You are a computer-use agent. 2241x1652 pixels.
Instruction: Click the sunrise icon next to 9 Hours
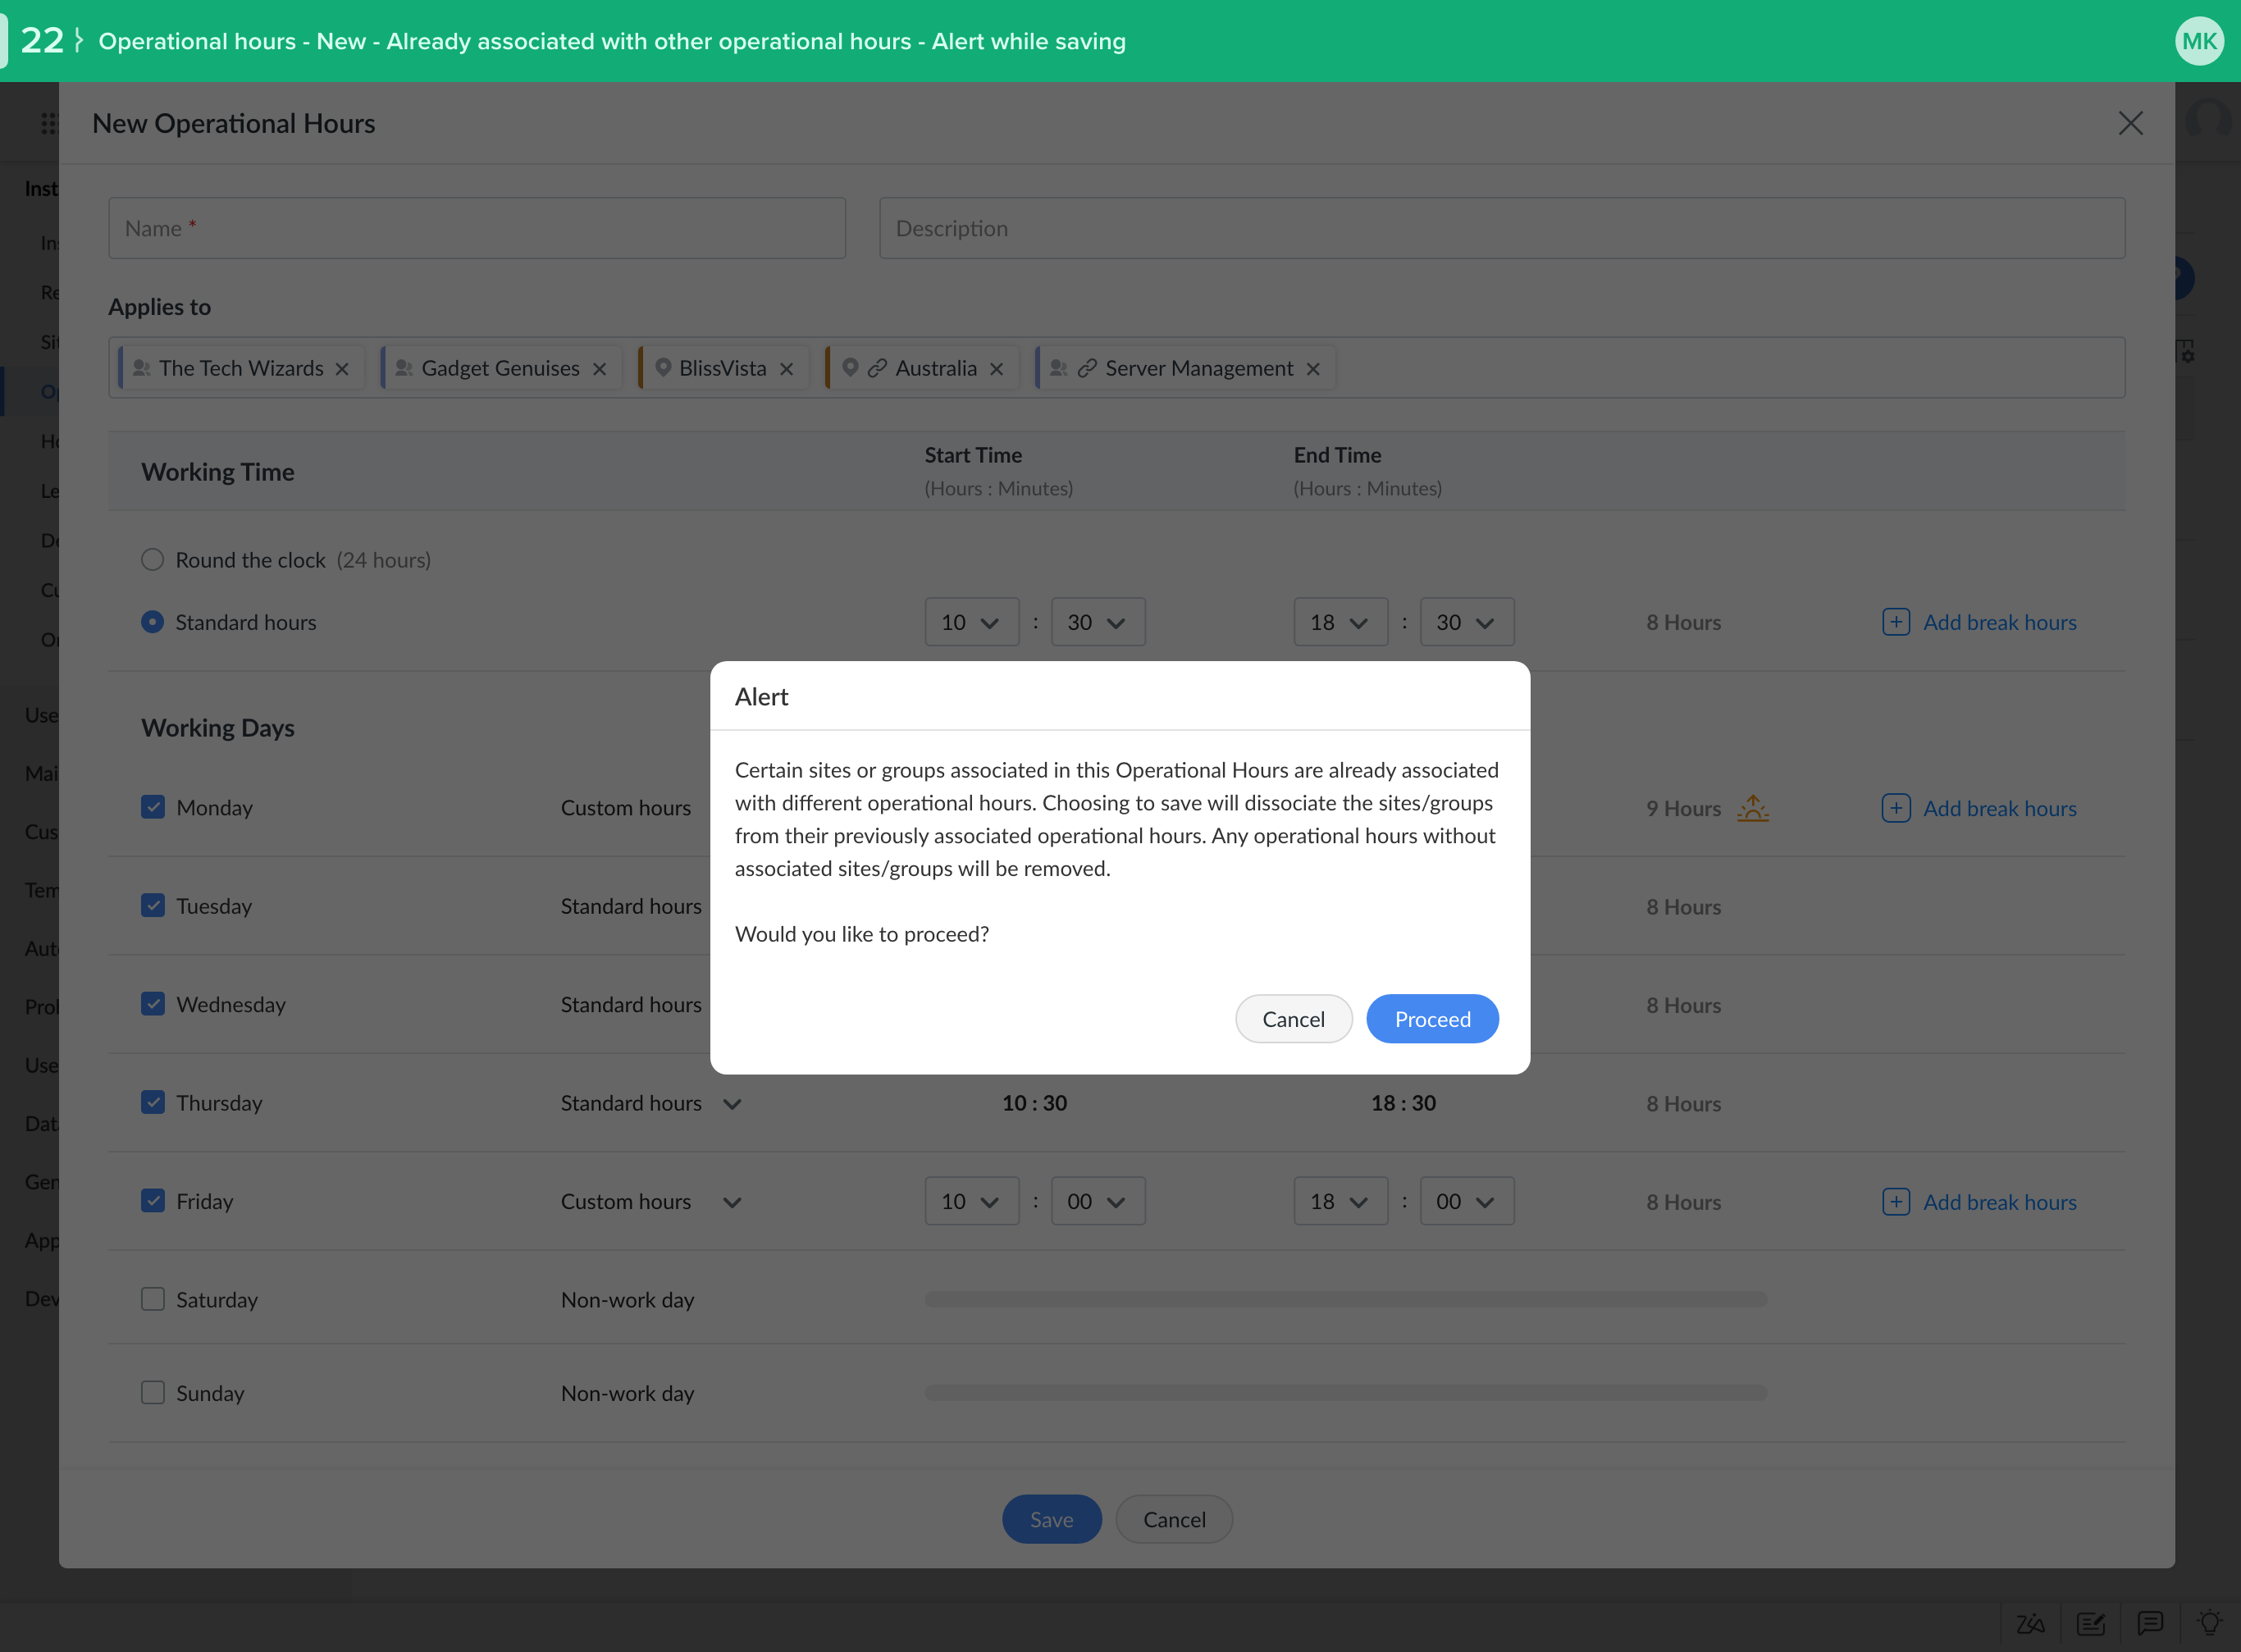point(1752,808)
